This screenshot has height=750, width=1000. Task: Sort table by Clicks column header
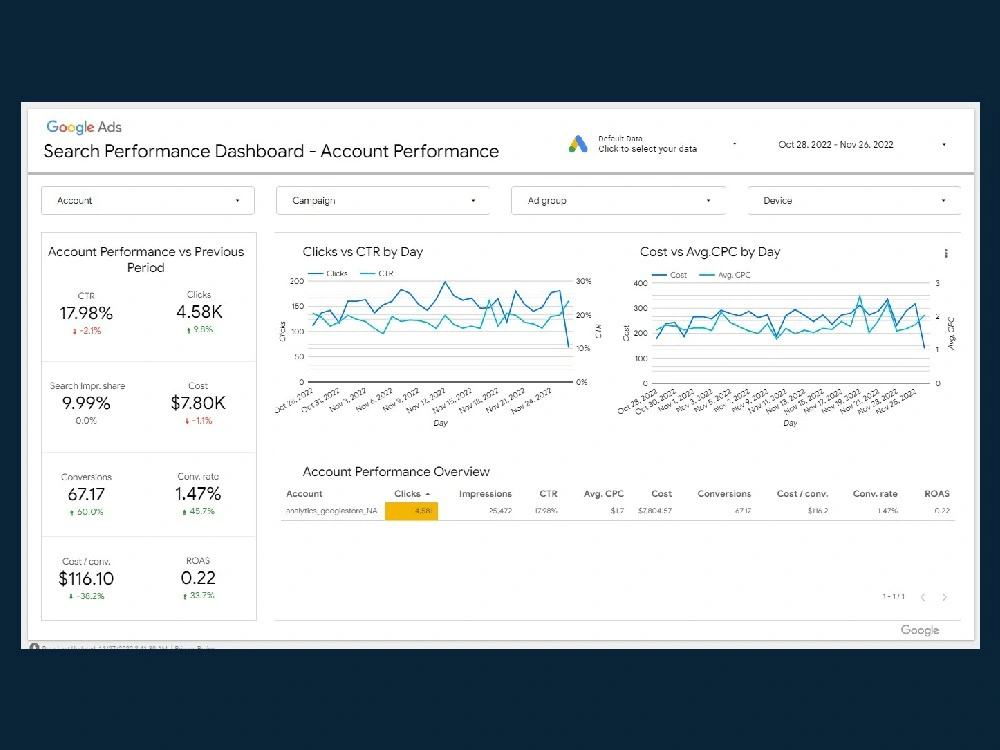tap(411, 494)
